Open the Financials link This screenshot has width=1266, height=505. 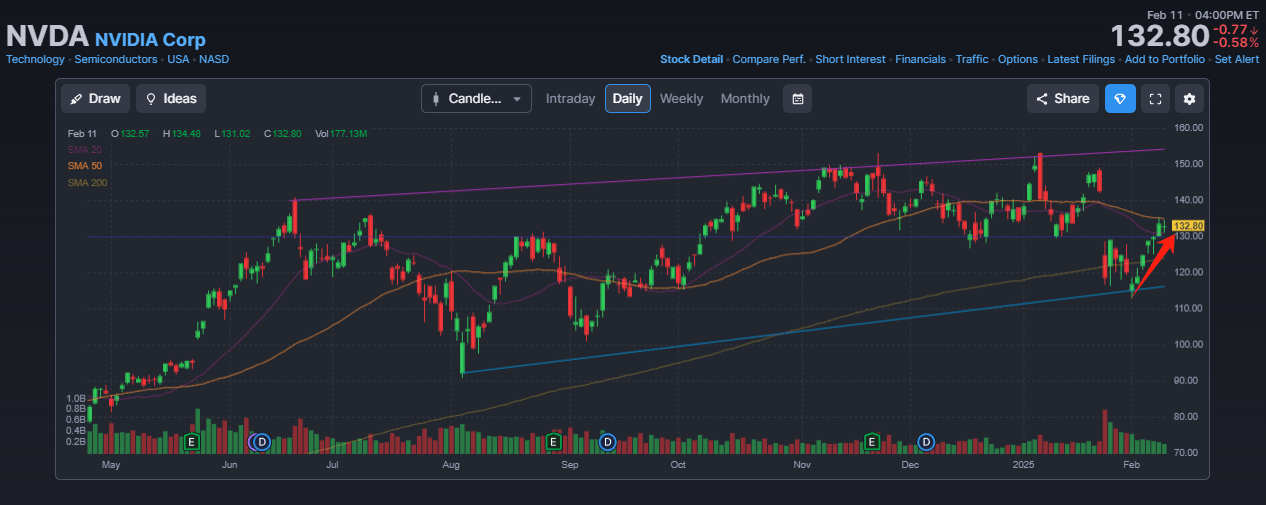[920, 59]
